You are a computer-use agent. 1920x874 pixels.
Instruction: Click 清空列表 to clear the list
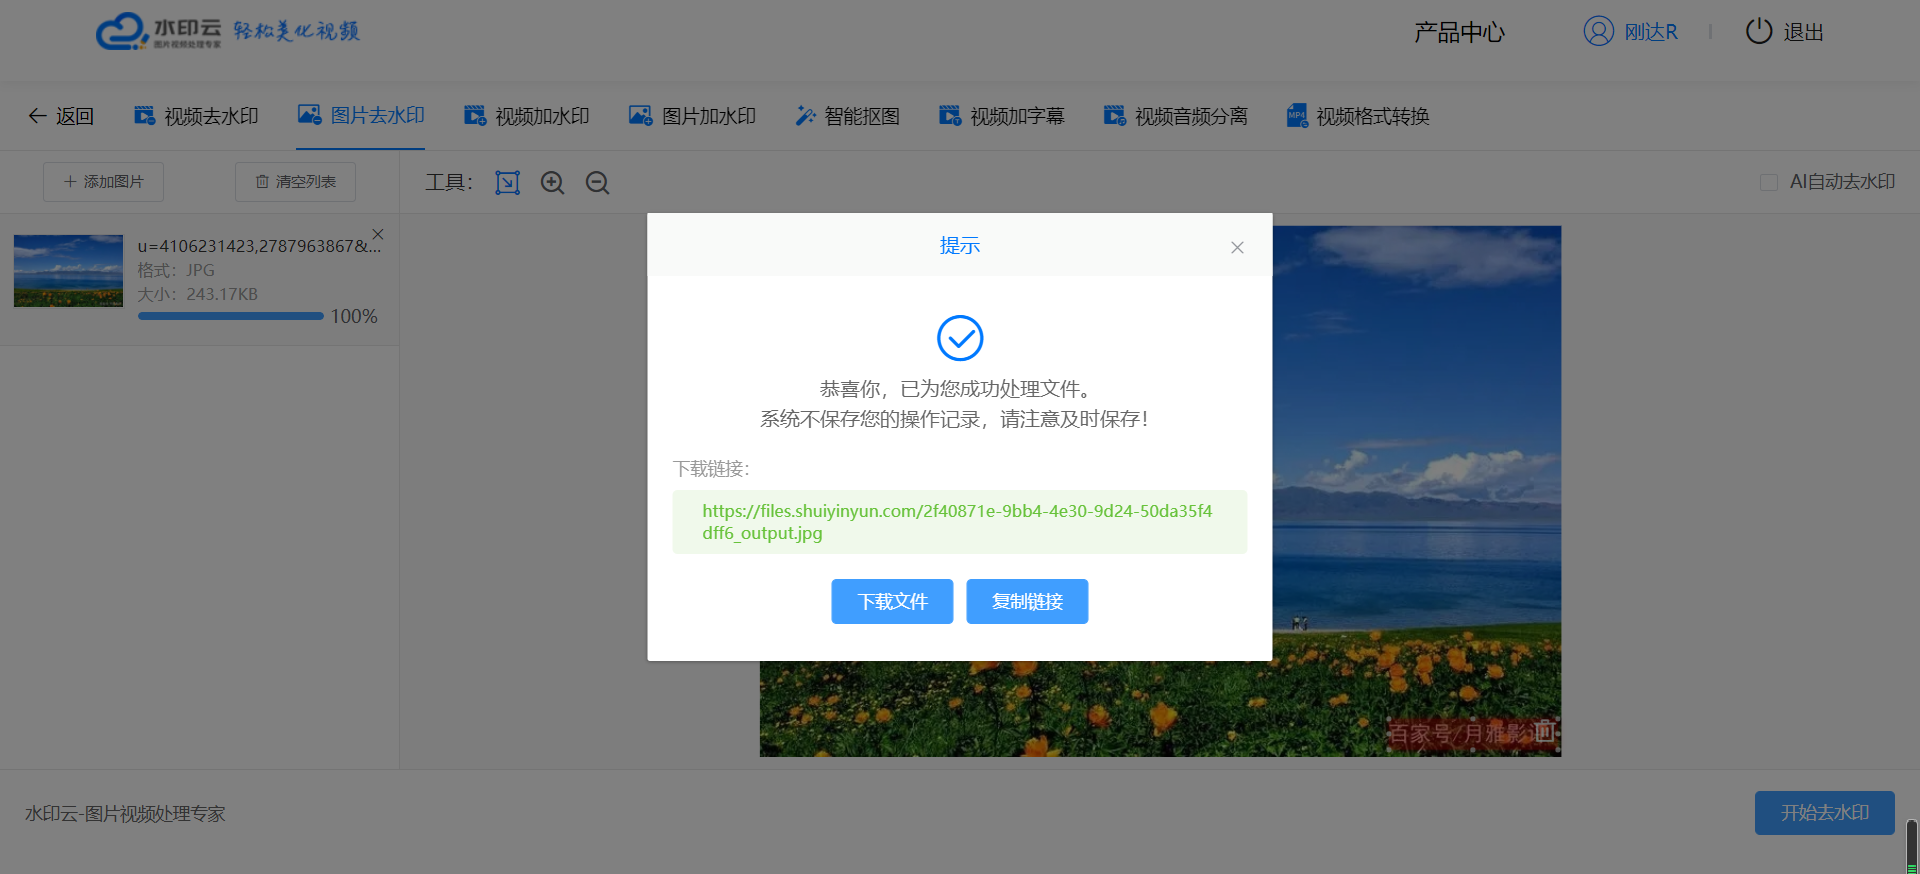(295, 182)
